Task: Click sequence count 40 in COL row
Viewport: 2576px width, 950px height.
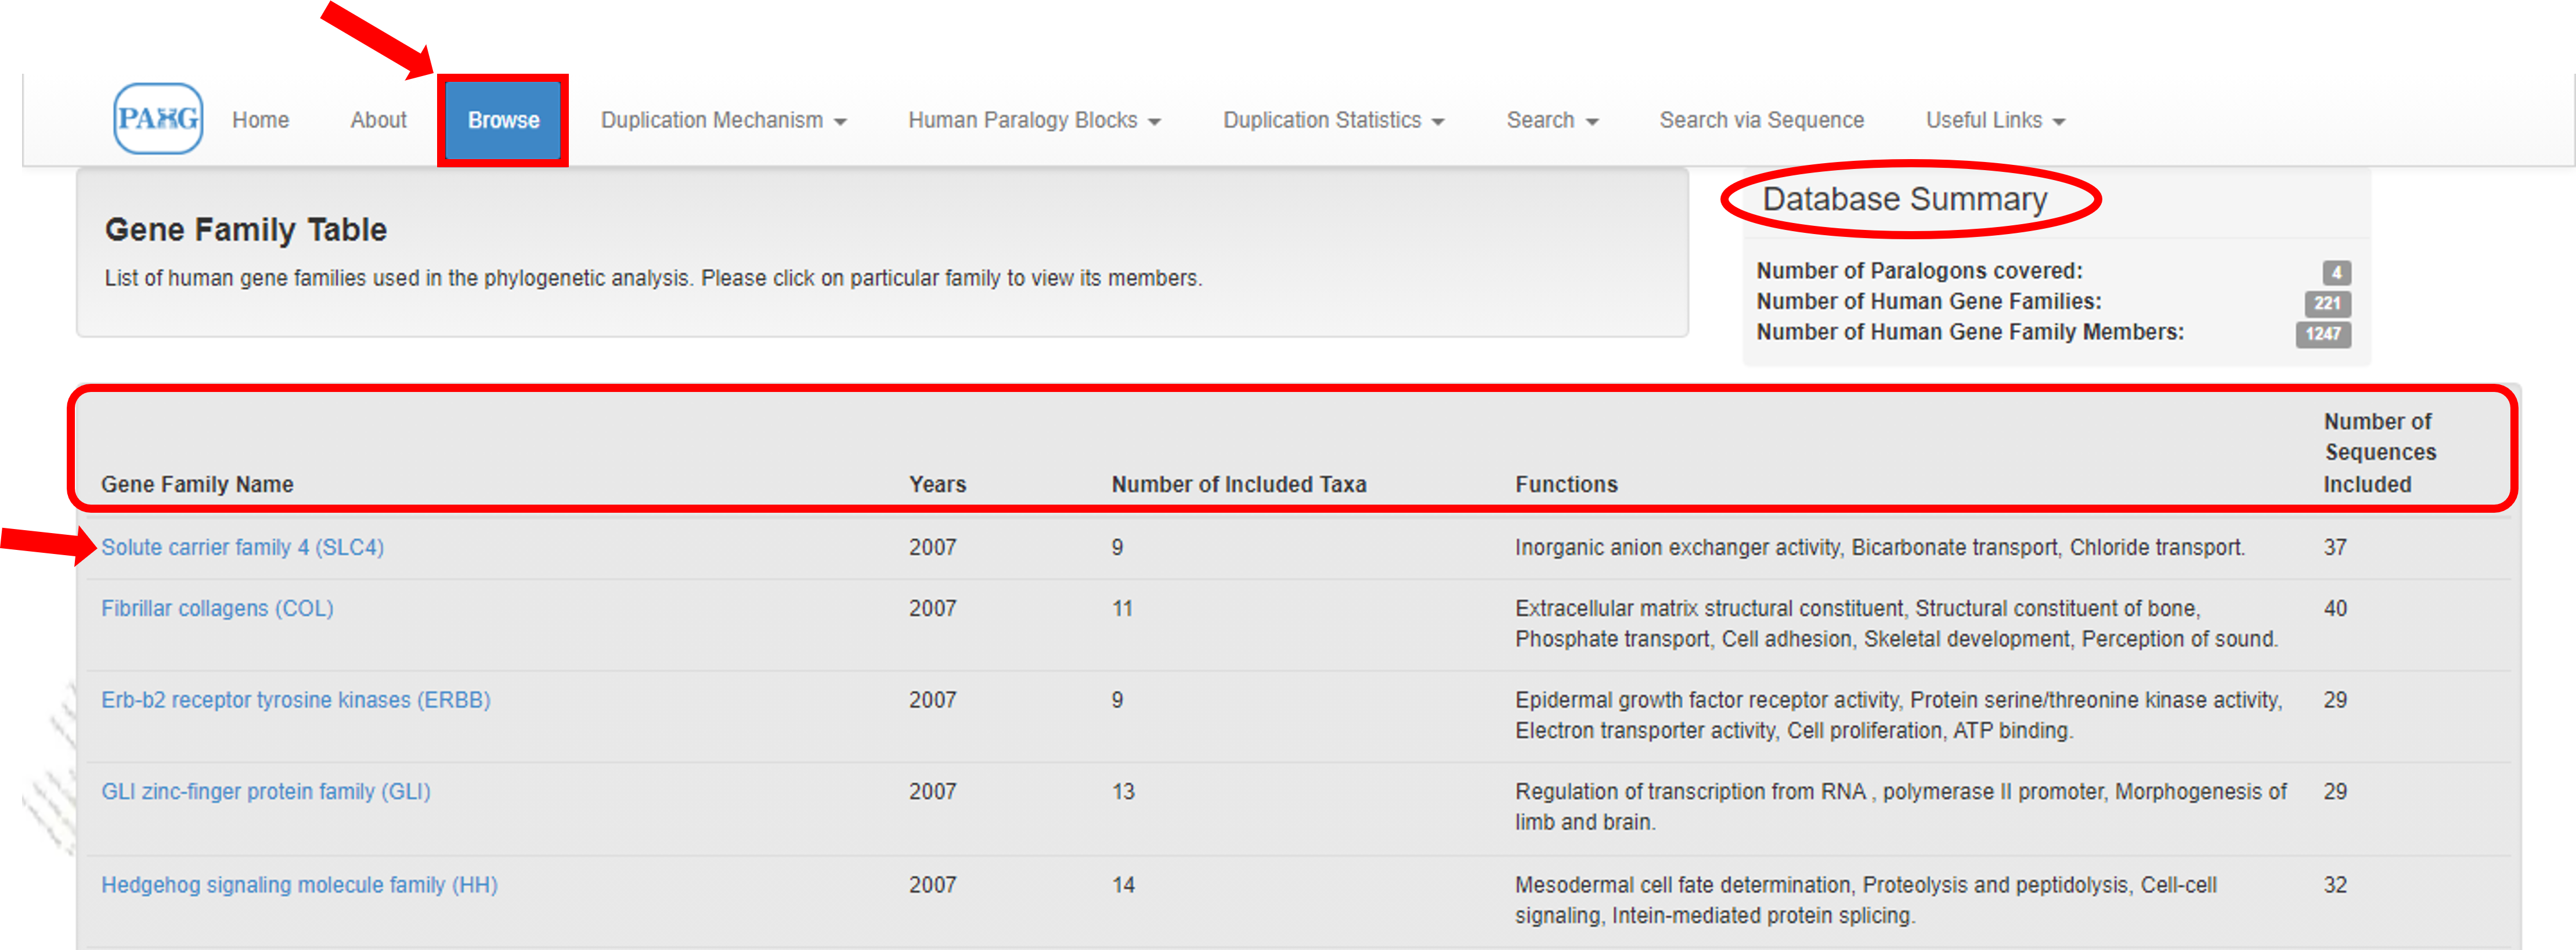Action: click(2335, 608)
